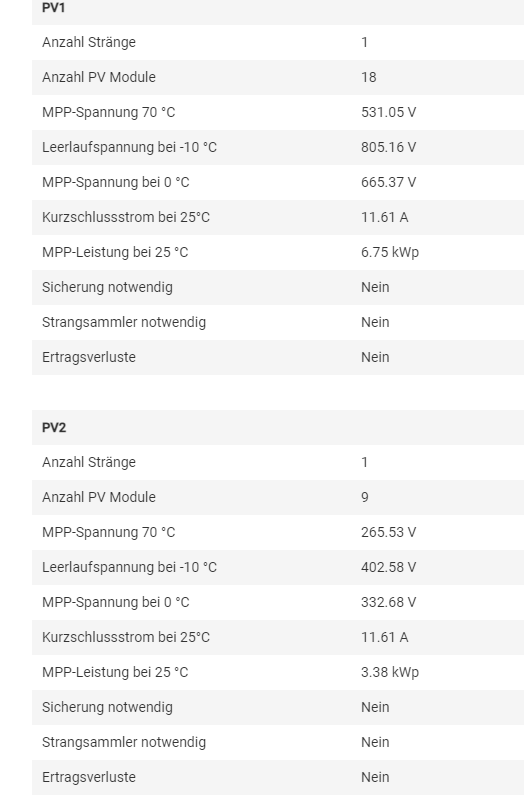
Task: Click PV1 Sicherung notwendig label
Action: point(107,288)
